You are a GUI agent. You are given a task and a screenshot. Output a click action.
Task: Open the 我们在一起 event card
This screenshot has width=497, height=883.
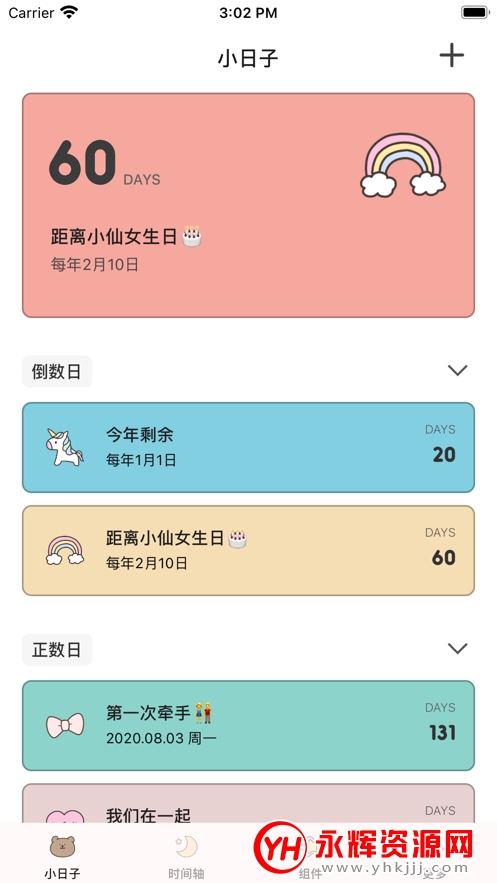coord(248,804)
